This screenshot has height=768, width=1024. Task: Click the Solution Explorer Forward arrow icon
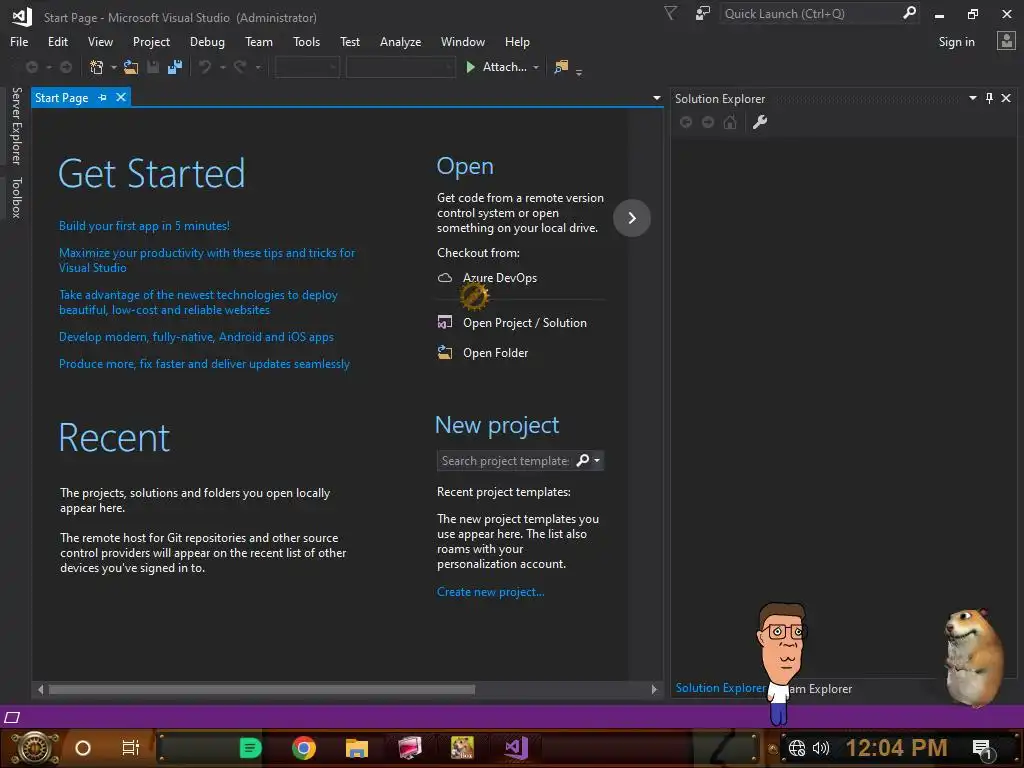click(708, 122)
